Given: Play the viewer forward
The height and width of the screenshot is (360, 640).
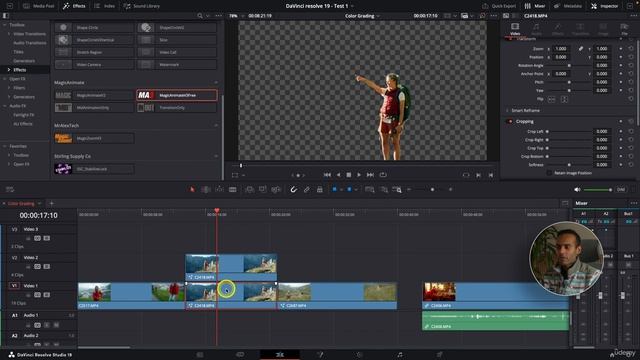Looking at the screenshot, I should [x=359, y=175].
